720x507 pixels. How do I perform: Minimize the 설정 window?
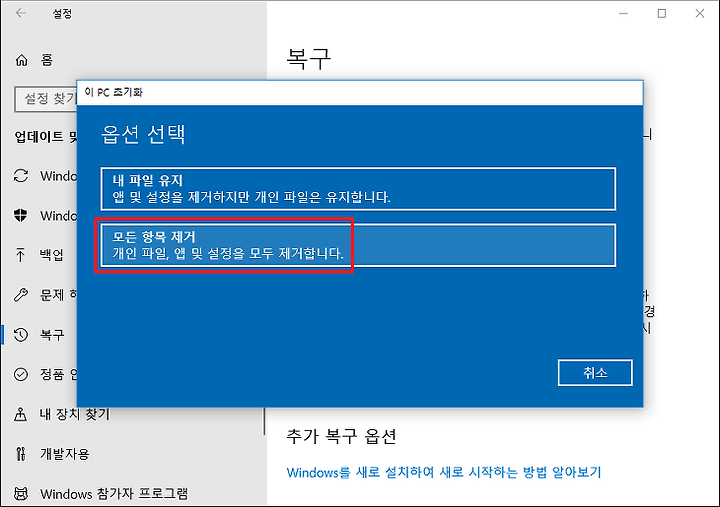click(623, 13)
